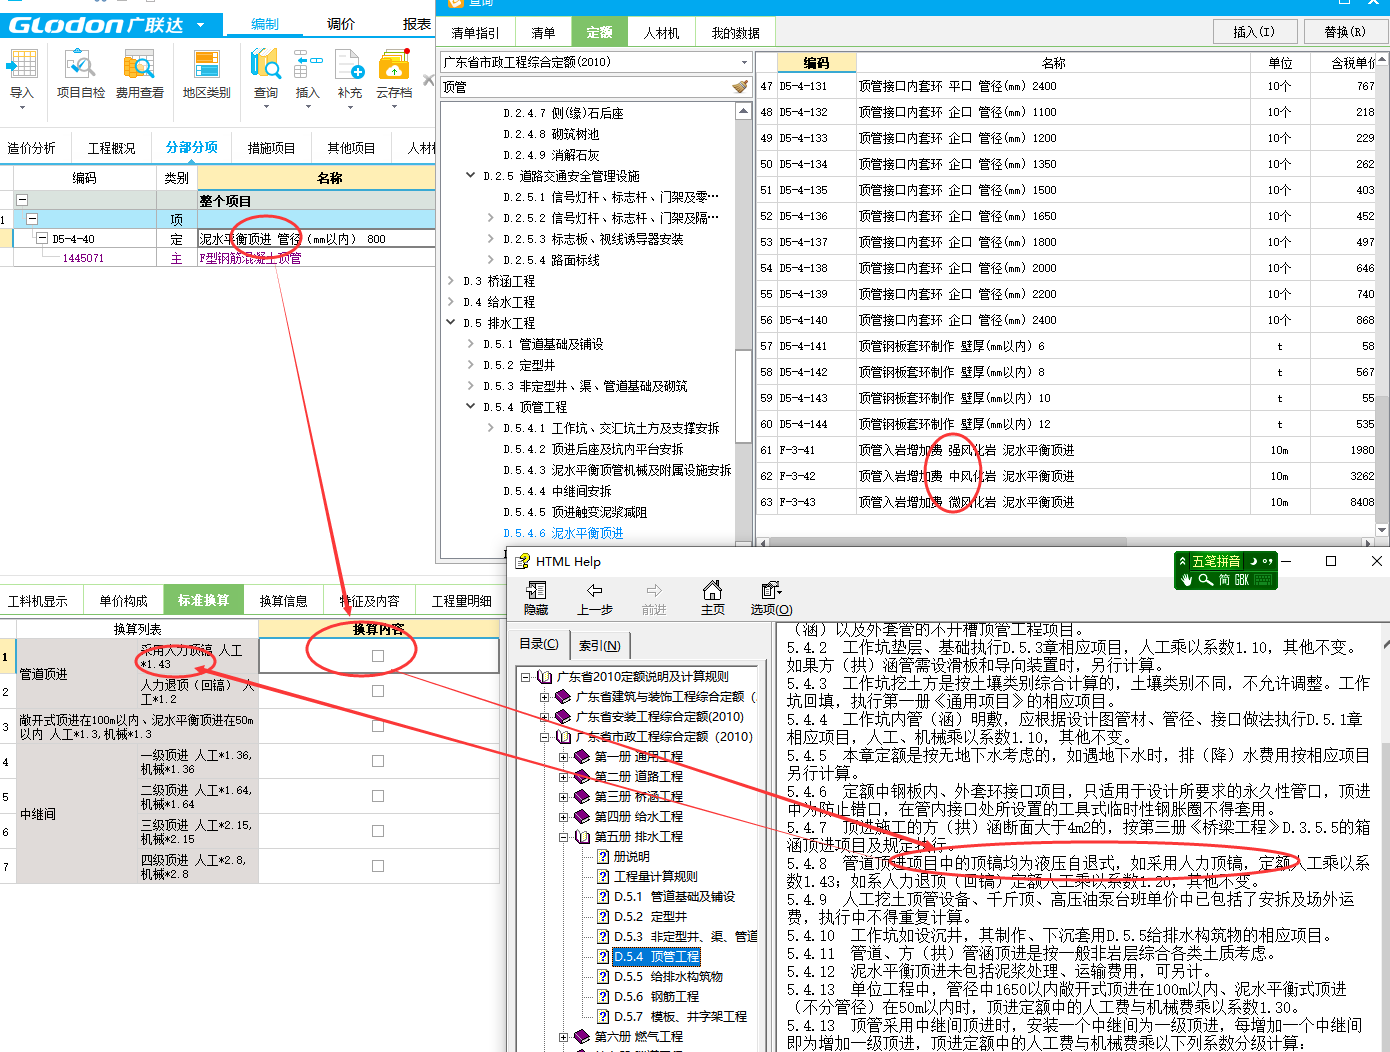Open the 措施项目 tab
The image size is (1390, 1052).
(271, 148)
